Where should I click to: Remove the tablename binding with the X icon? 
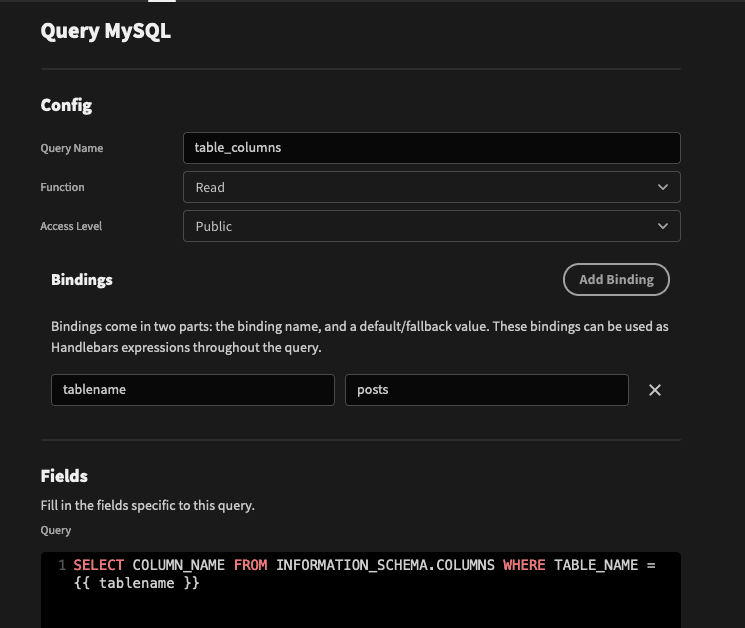[655, 390]
